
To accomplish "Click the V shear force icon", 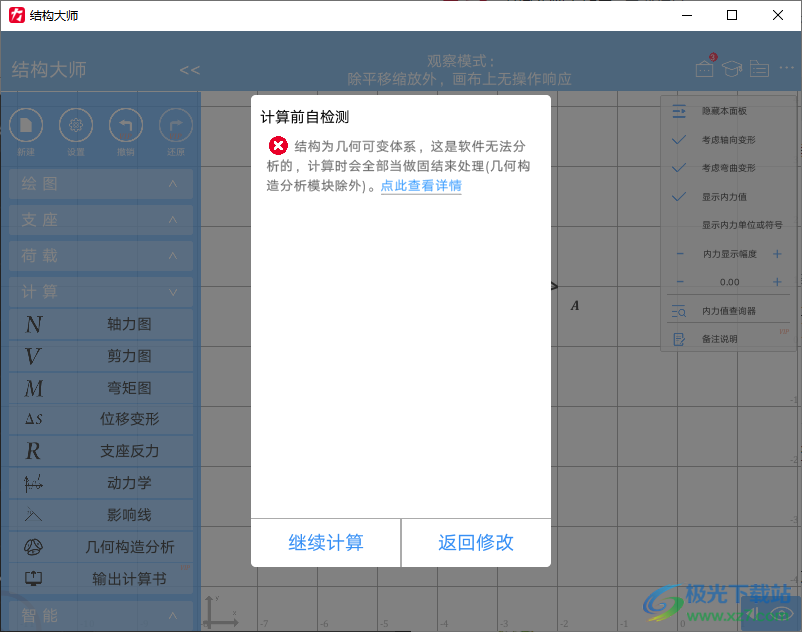I will 33,356.
